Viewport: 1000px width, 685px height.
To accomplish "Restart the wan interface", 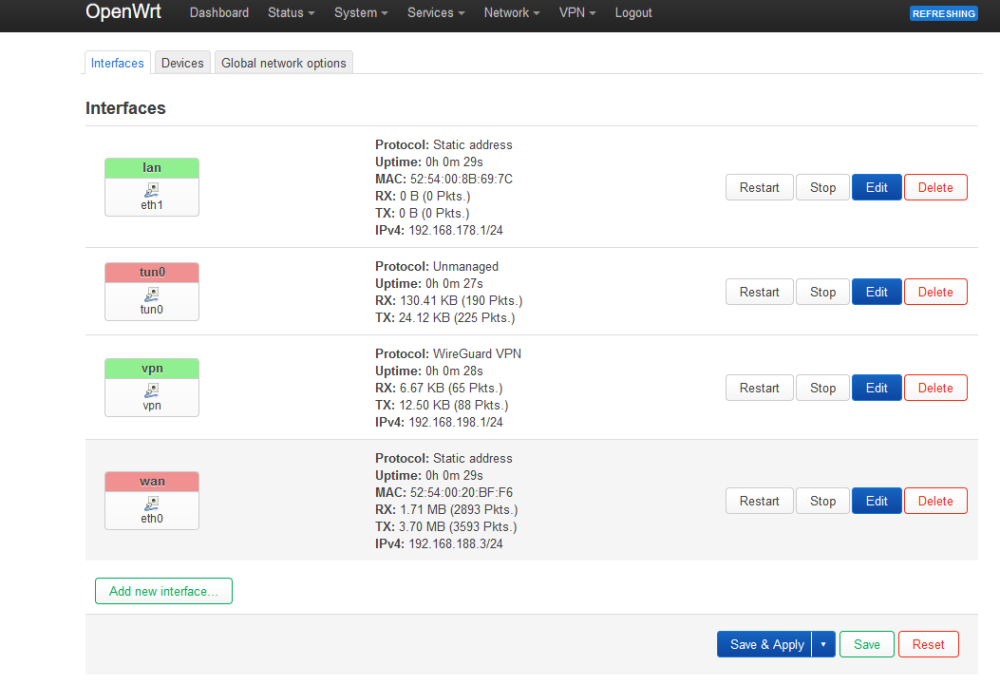I will click(760, 501).
